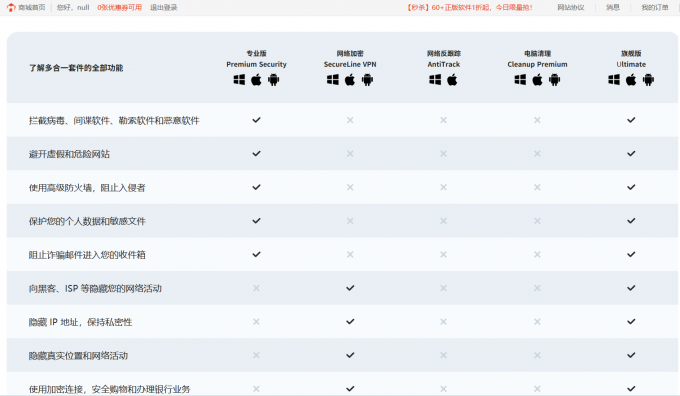Select the 专业版 Premium Security column header
This screenshot has height=396, width=680.
coord(256,59)
